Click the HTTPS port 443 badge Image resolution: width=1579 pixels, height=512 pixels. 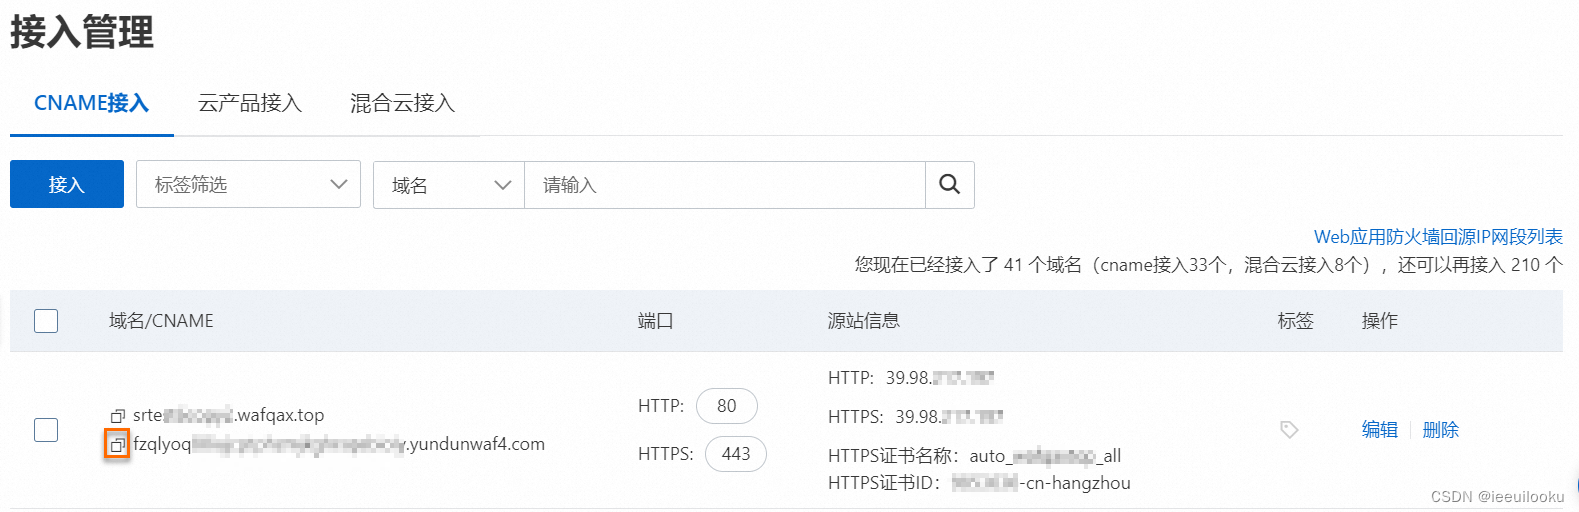pyautogui.click(x=736, y=454)
